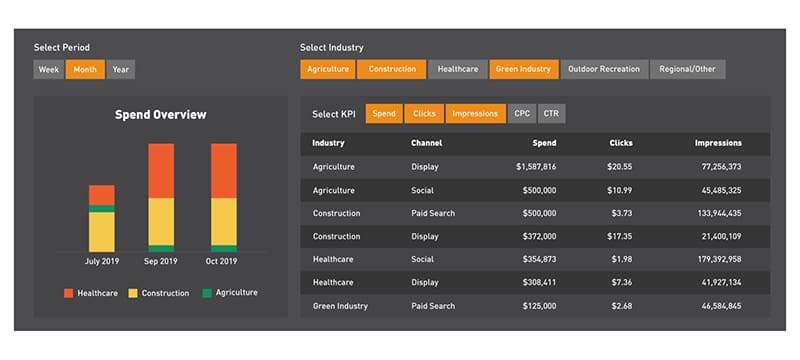Click the $2.68 clicks value
The height and width of the screenshot is (360, 800).
pos(622,306)
